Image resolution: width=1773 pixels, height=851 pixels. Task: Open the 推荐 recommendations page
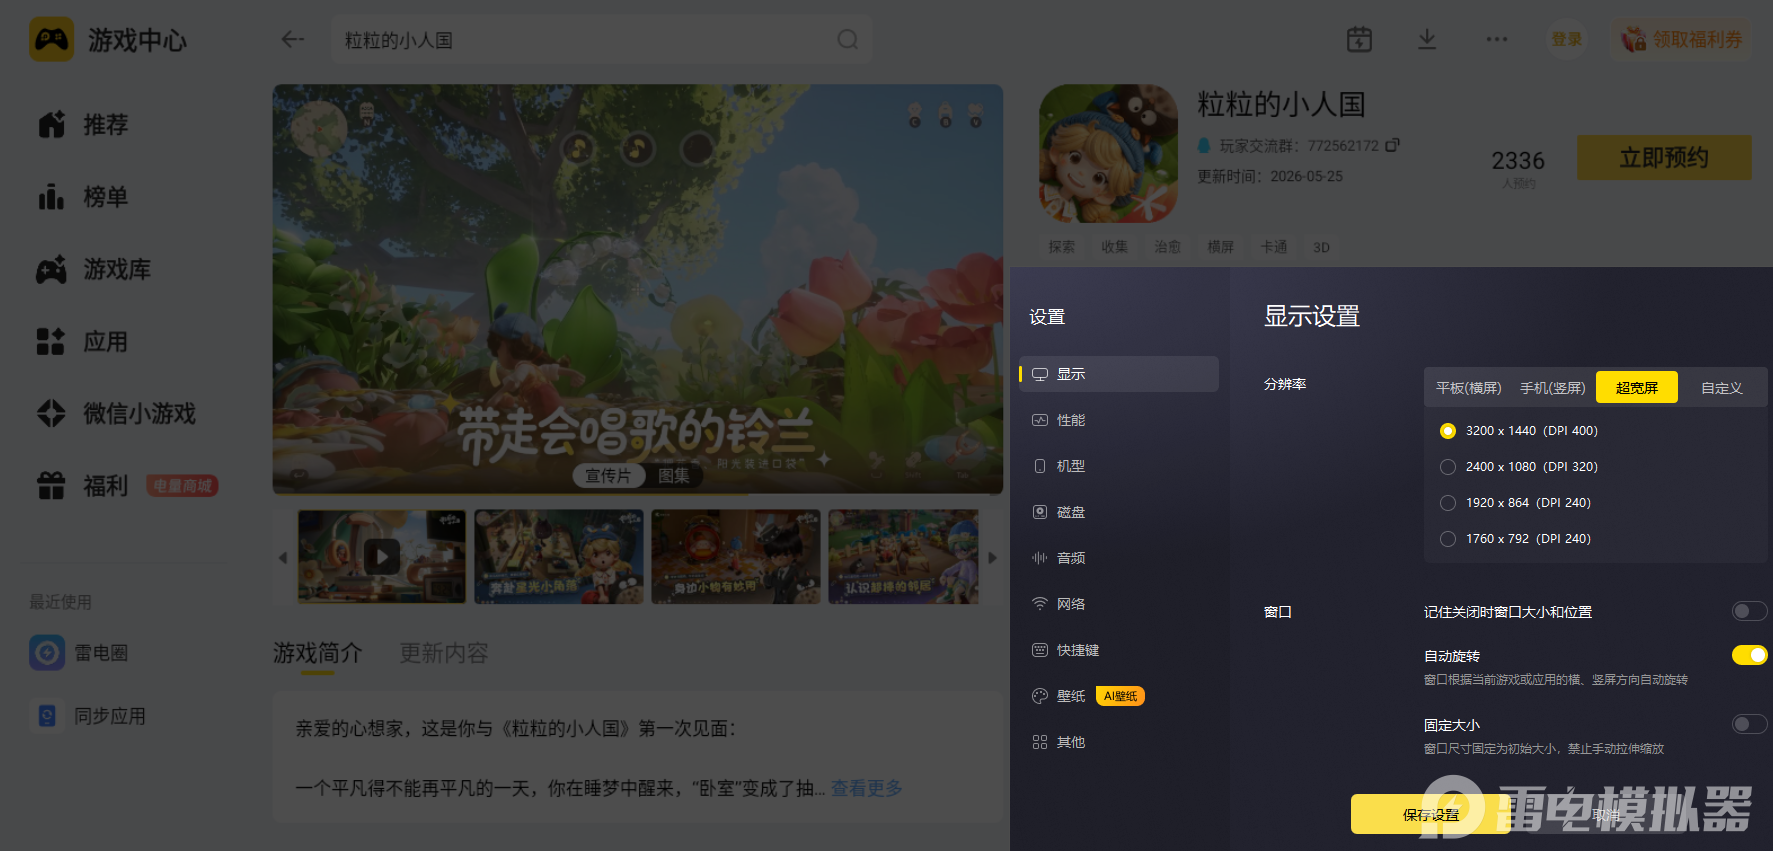[x=84, y=125]
